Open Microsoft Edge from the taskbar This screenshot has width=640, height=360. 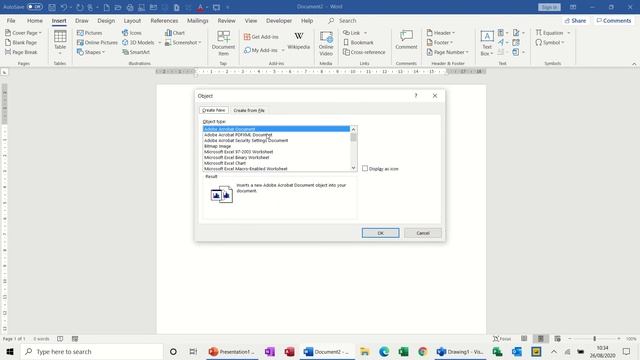384,351
